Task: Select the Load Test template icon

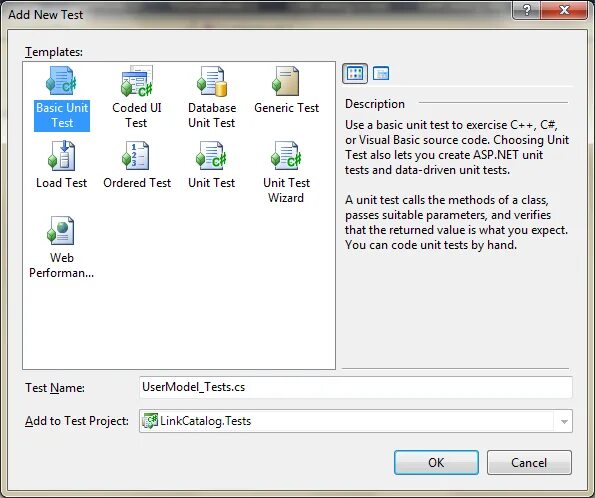Action: tap(61, 155)
